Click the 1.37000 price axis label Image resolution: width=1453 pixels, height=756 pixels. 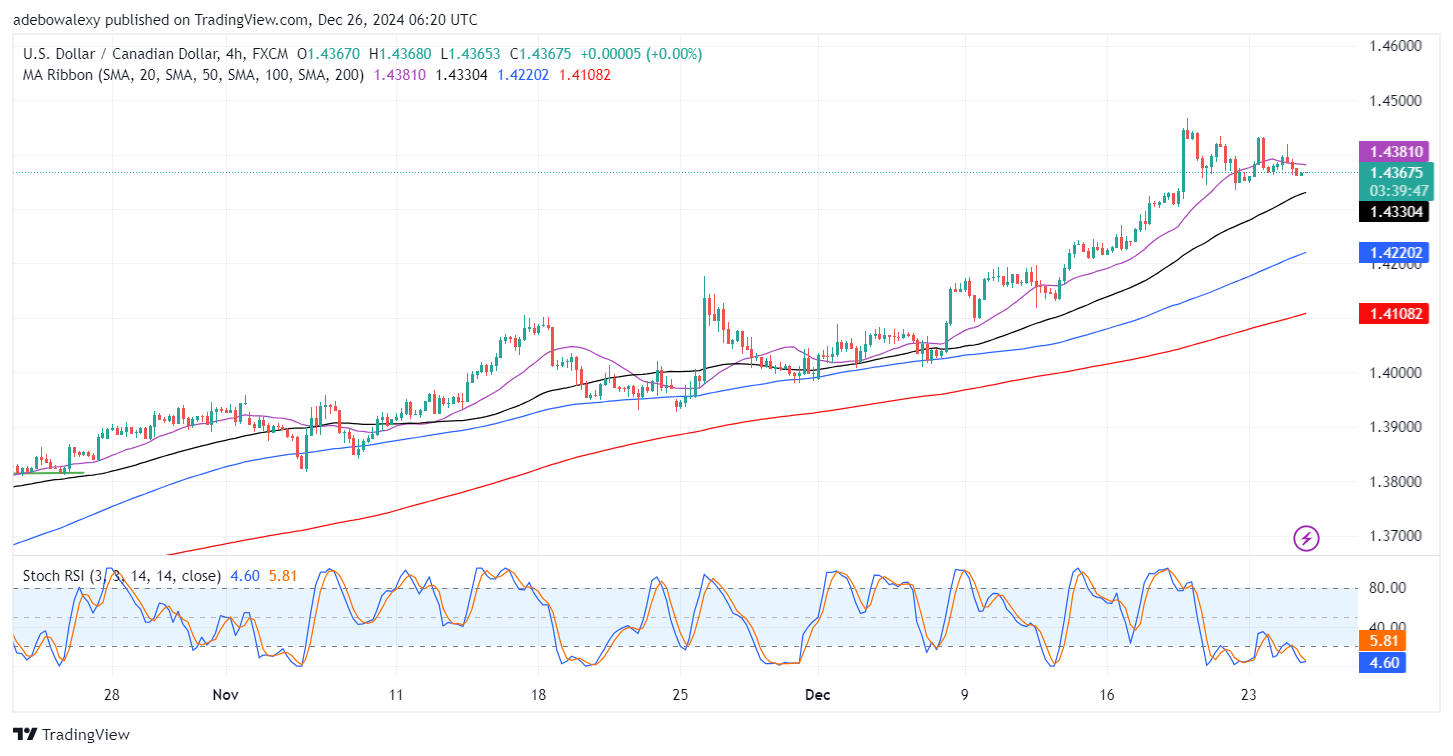[x=1394, y=536]
